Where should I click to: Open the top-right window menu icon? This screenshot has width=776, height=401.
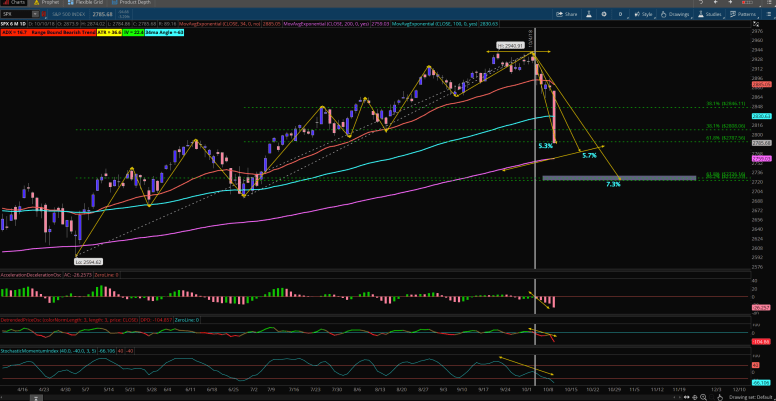pos(768,2)
